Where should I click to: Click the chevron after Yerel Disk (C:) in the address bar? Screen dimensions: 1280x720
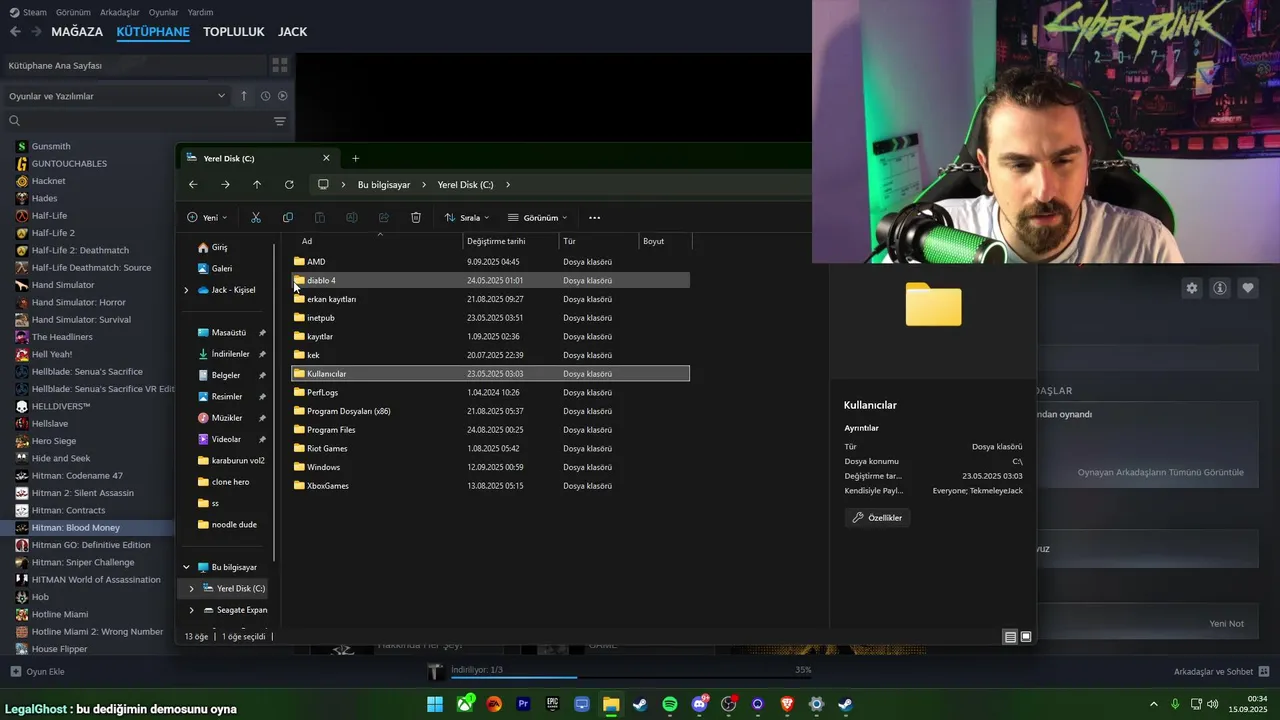508,185
